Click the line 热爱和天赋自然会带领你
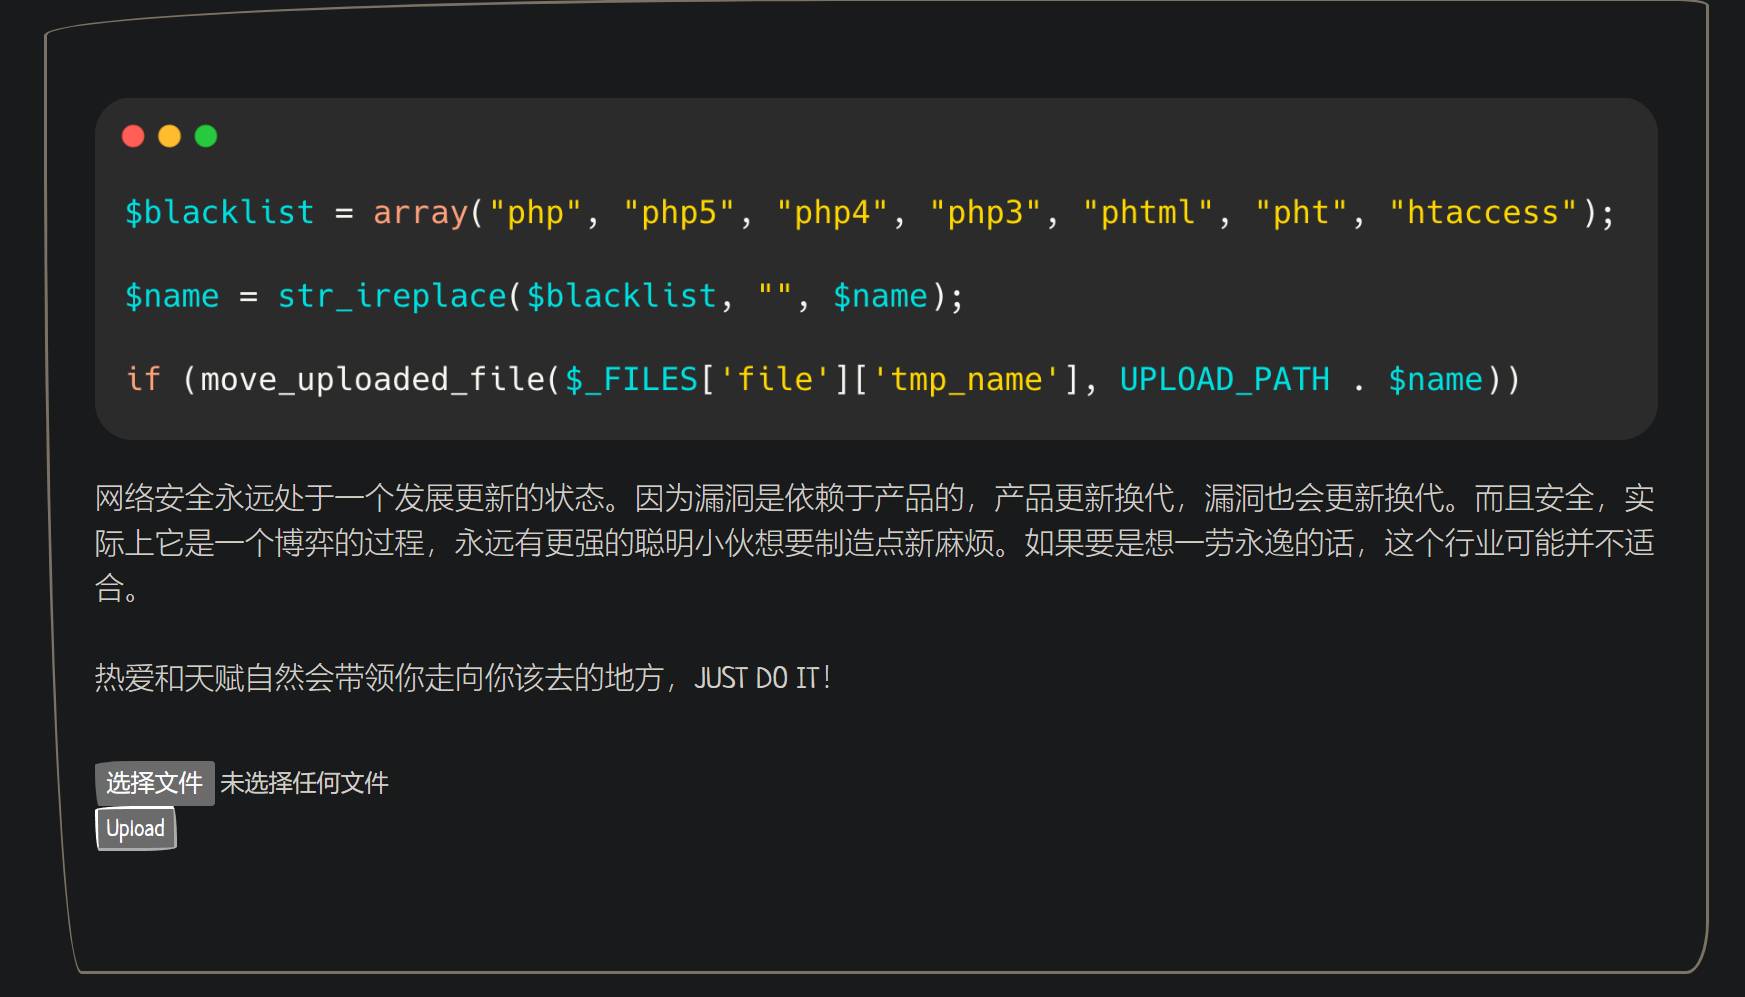1745x997 pixels. pos(463,678)
